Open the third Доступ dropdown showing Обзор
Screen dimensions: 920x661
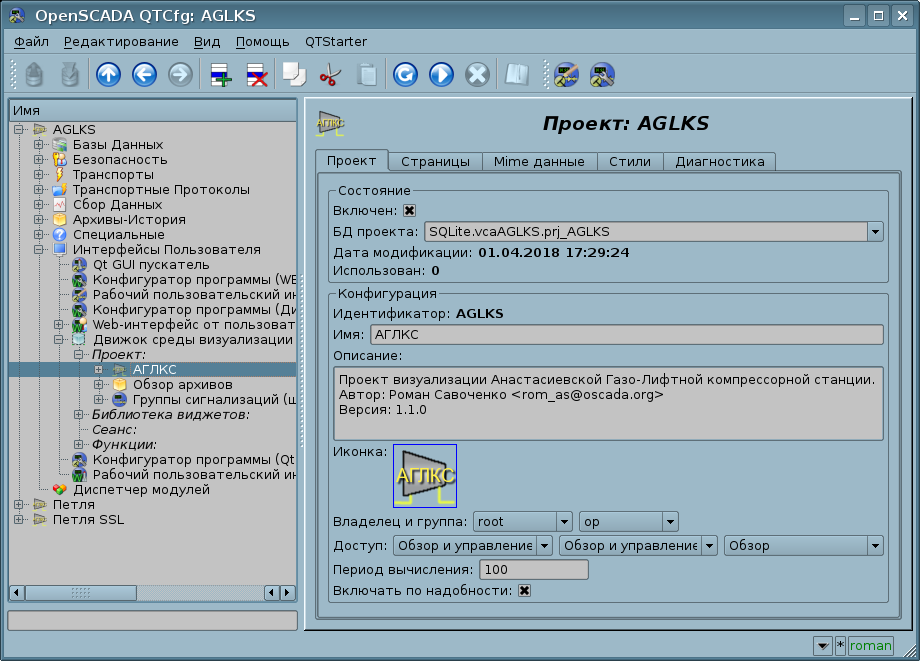804,545
